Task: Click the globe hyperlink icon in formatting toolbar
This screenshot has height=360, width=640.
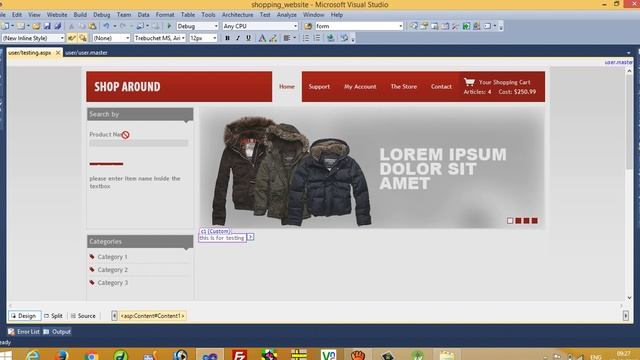Action: (331, 38)
